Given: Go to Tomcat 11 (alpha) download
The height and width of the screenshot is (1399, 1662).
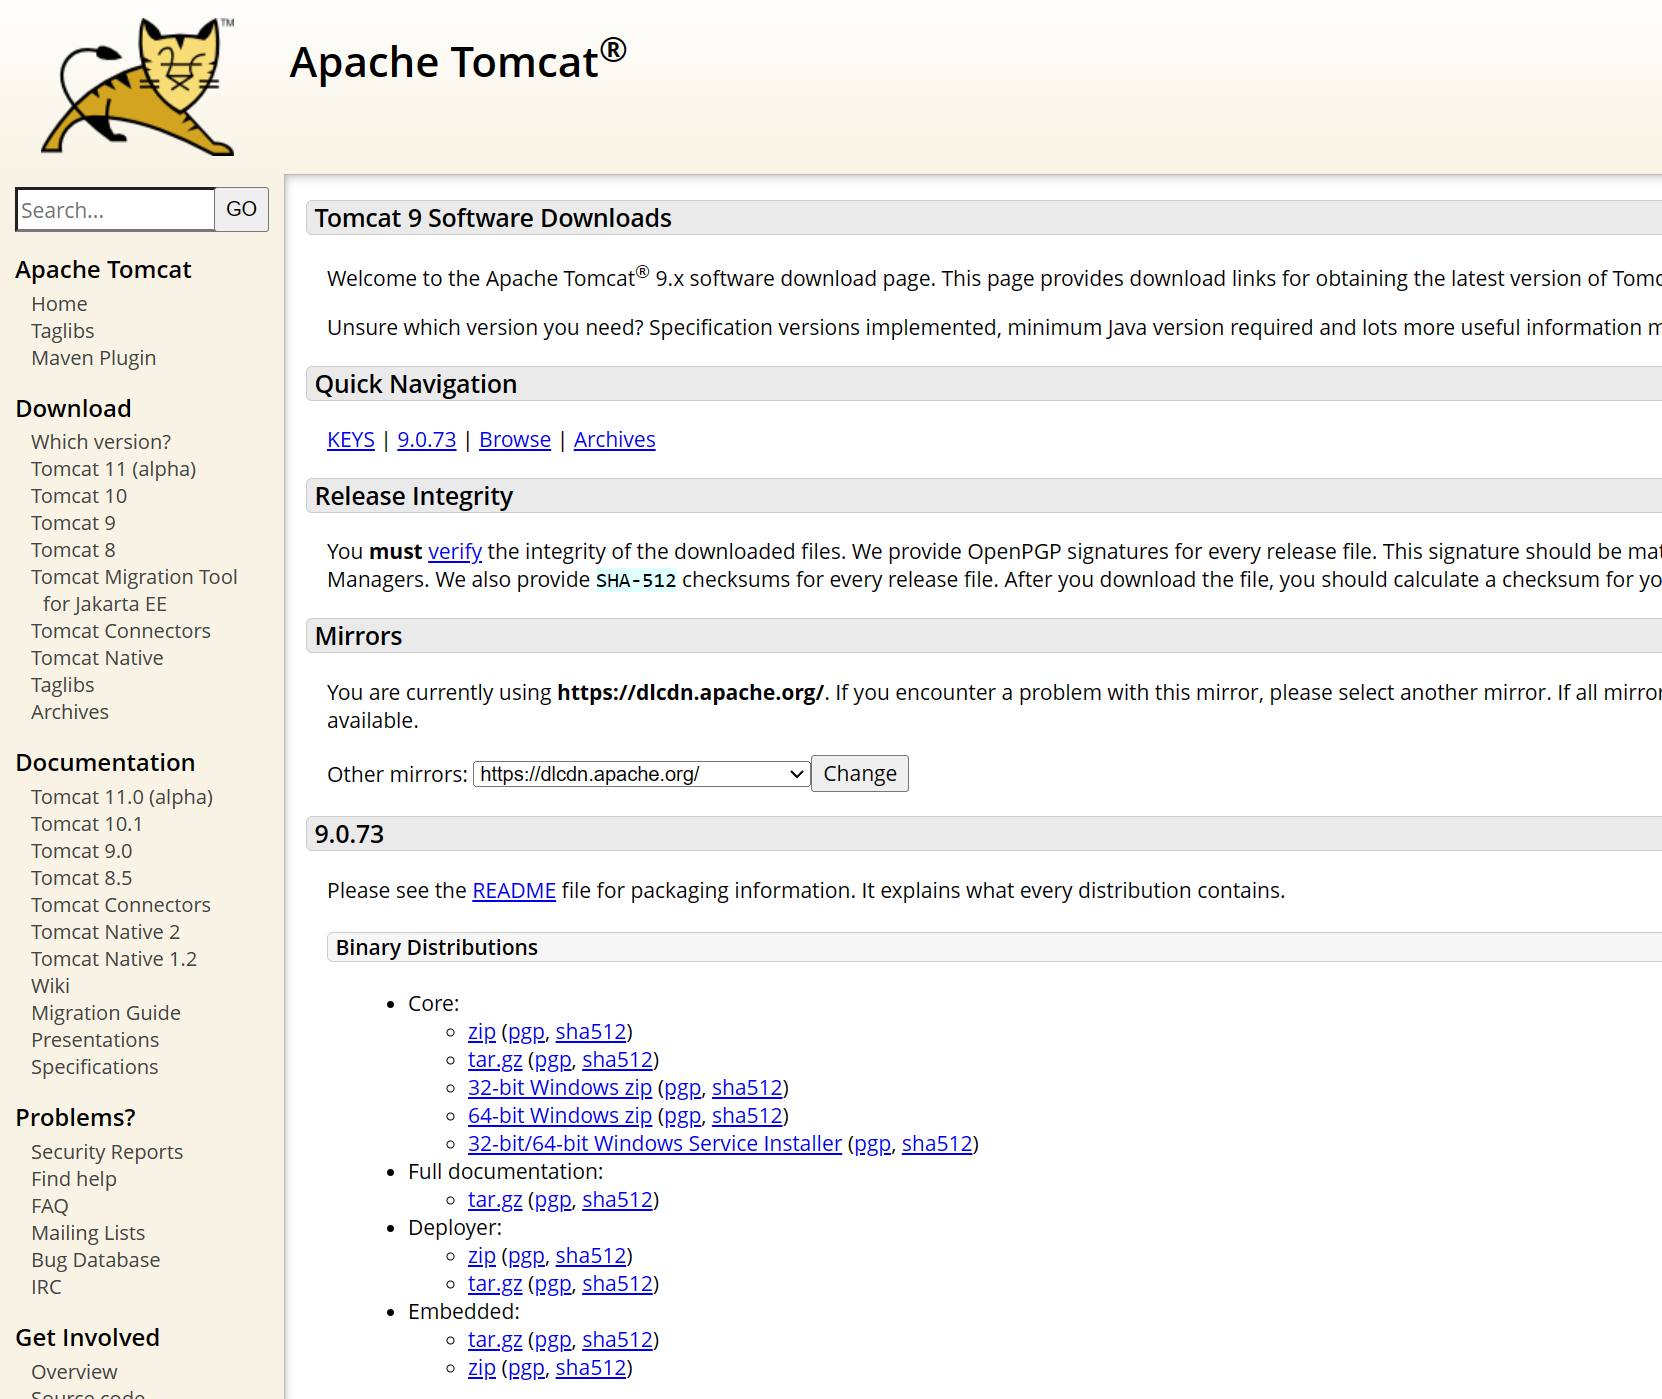Looking at the screenshot, I should [113, 469].
